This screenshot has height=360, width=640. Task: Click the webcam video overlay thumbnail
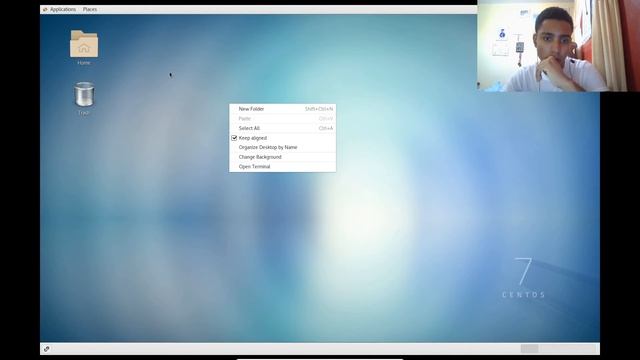[558, 46]
